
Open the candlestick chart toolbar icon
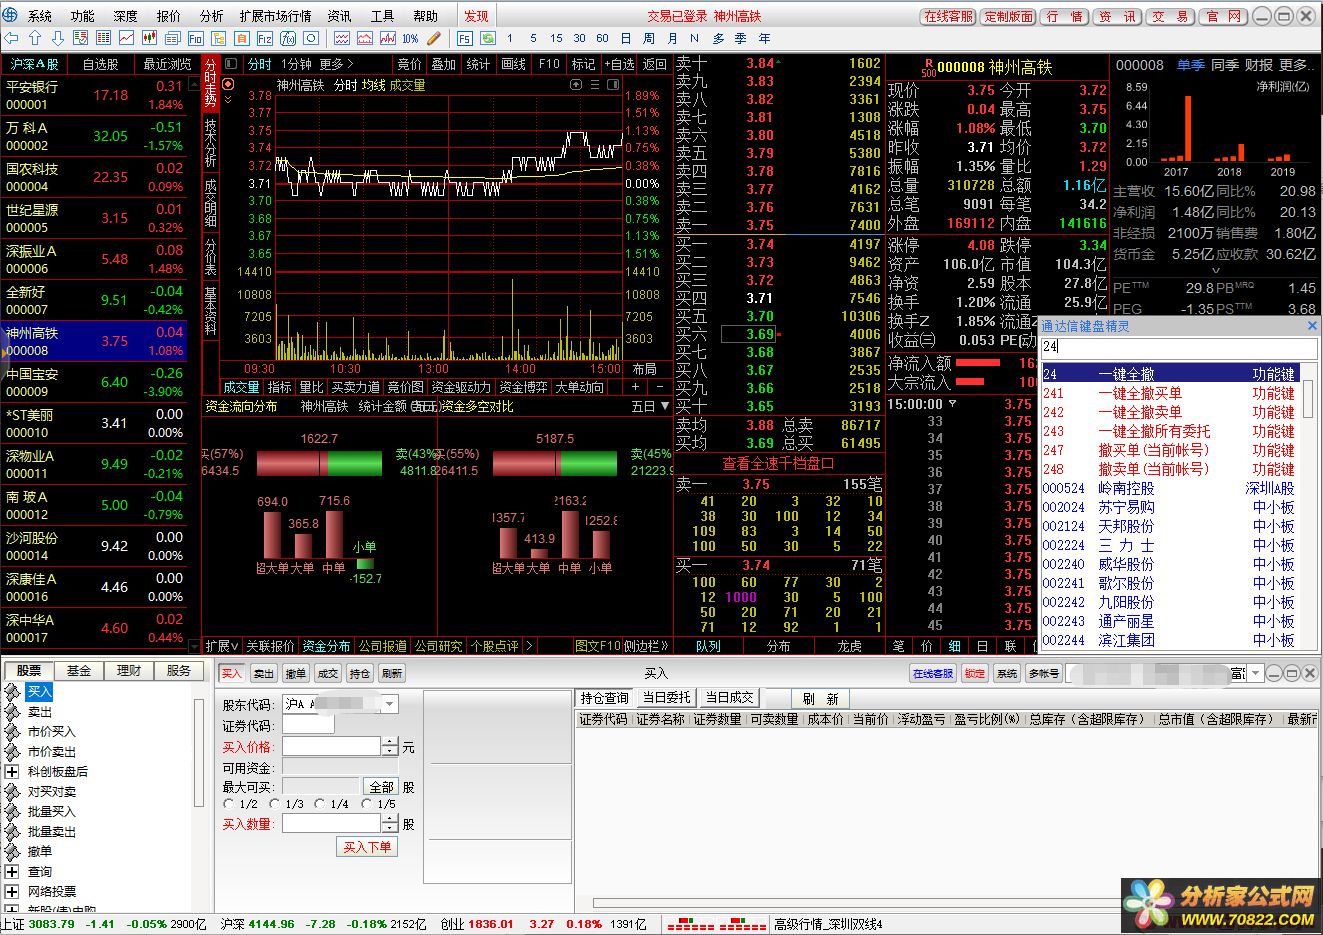click(x=150, y=38)
